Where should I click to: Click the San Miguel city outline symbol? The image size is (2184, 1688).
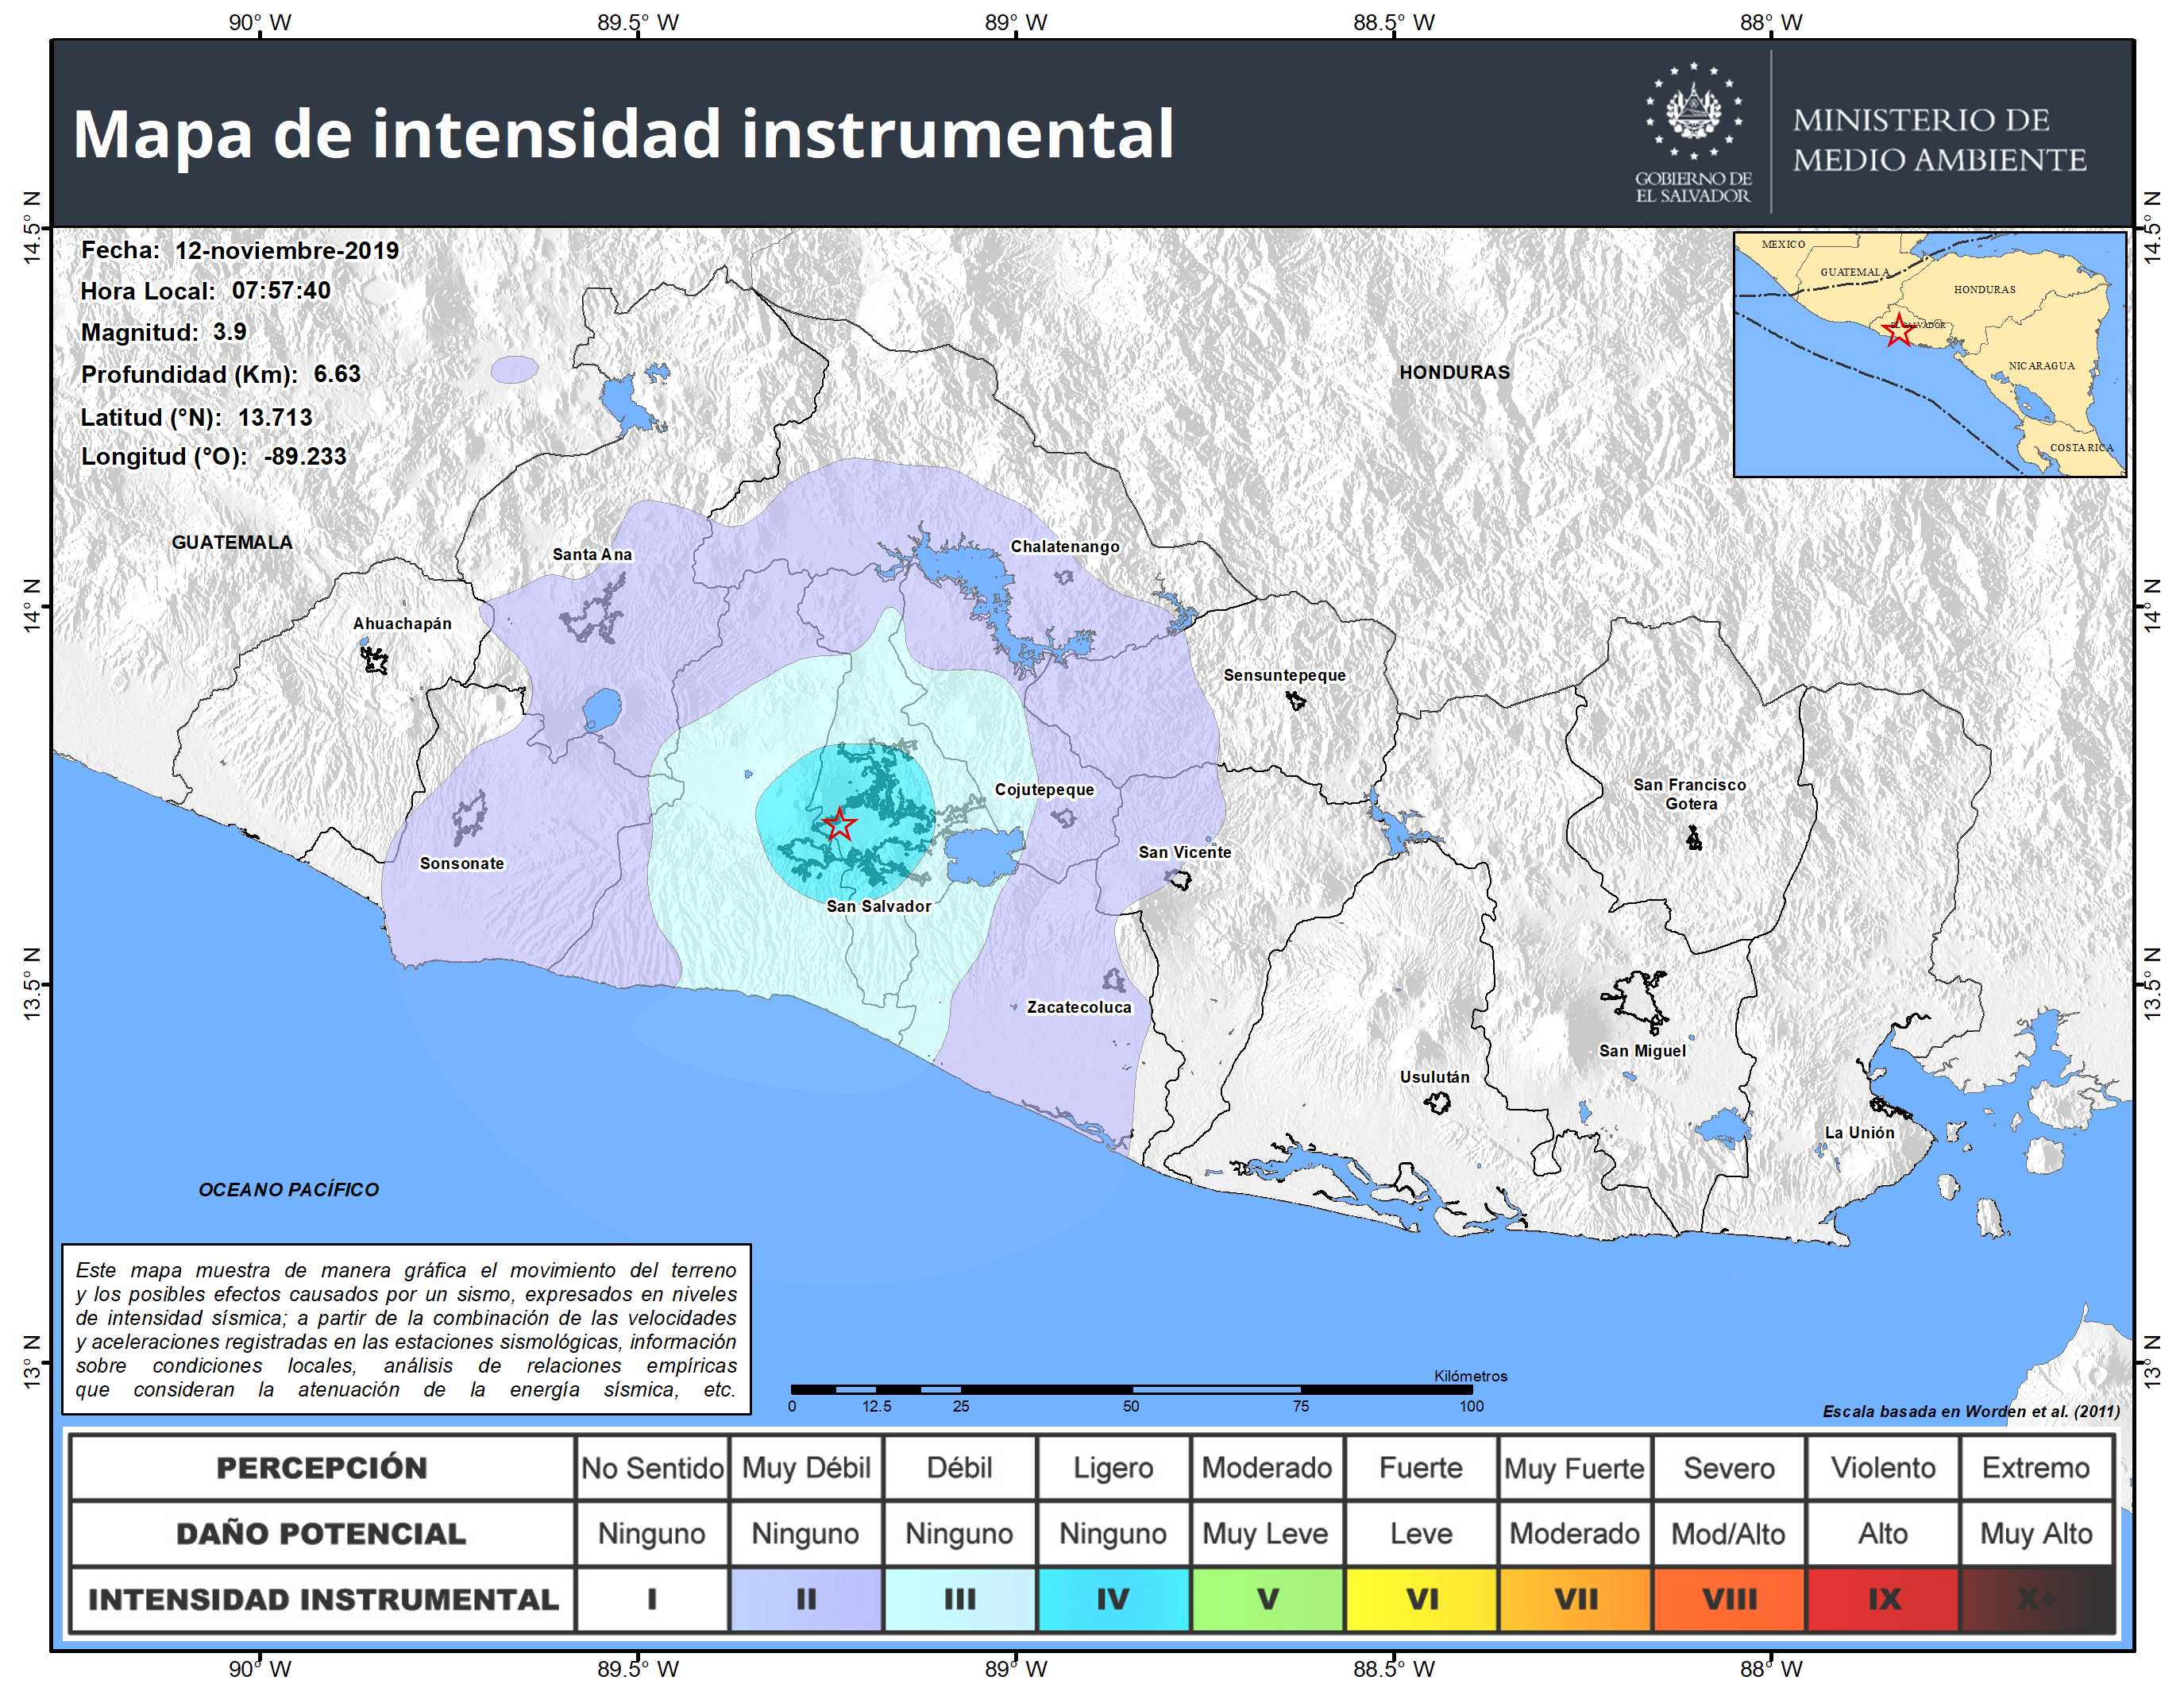(x=1636, y=1001)
